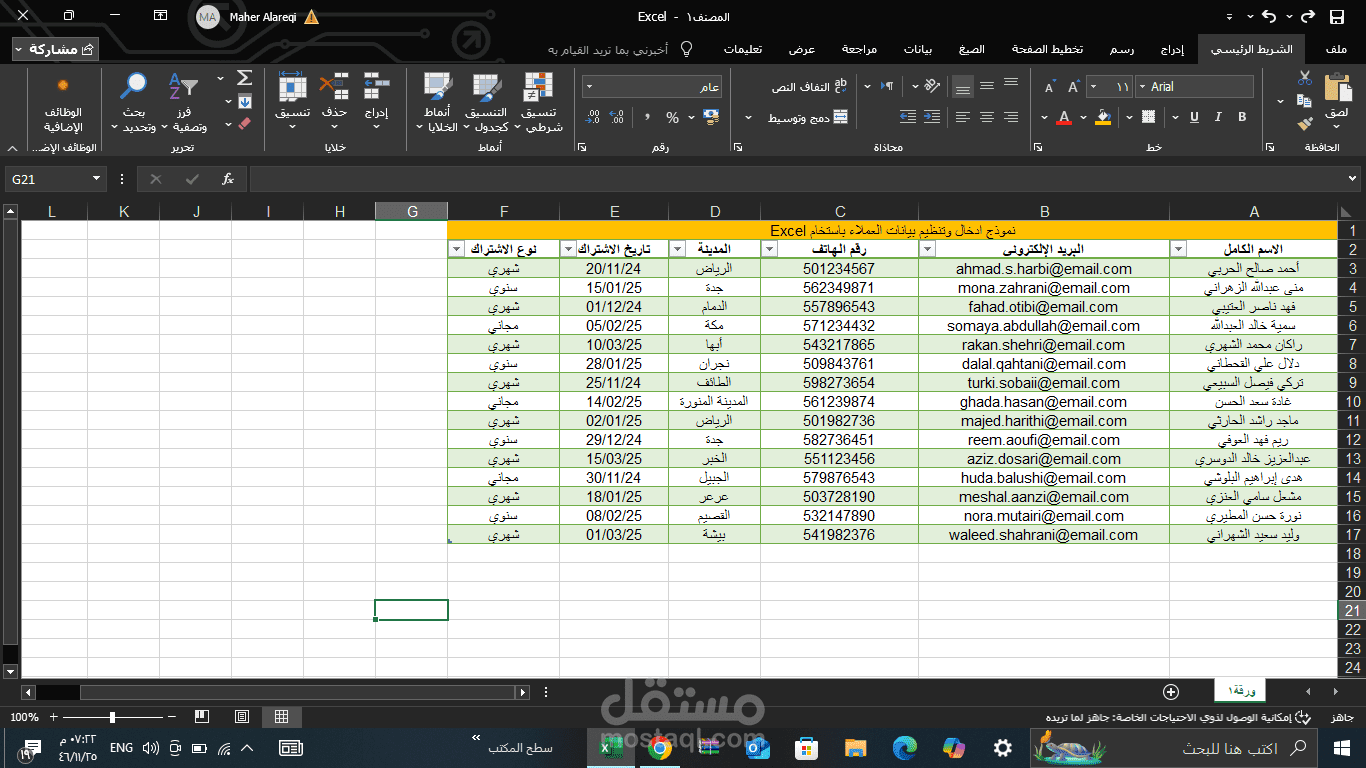Open the font size dropdown
Screen dimensions: 1366x768
[x=1091, y=87]
